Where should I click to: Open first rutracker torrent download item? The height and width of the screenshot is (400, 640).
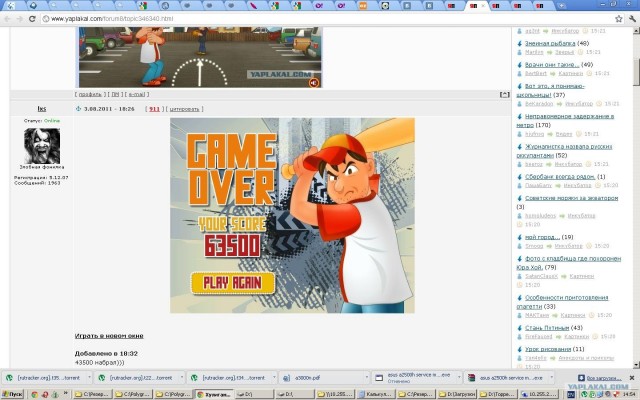(43, 378)
